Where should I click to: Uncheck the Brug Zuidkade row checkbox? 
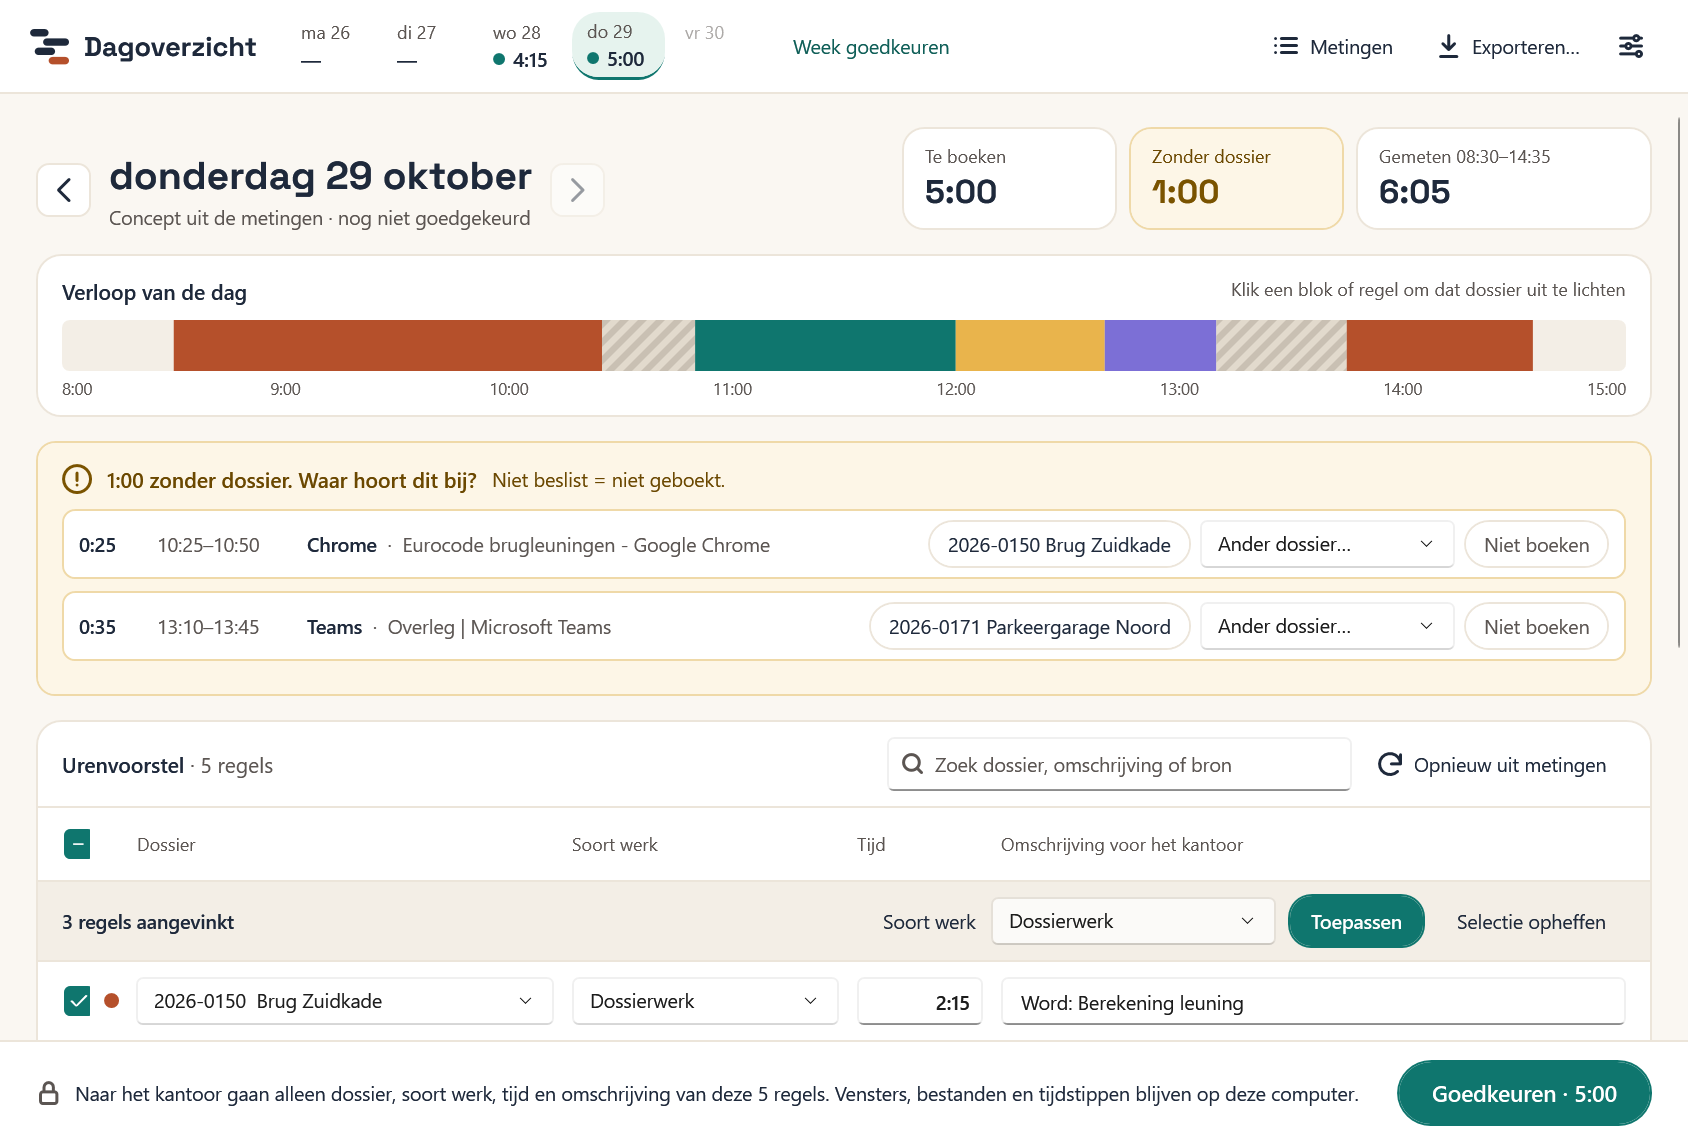[x=77, y=1001]
